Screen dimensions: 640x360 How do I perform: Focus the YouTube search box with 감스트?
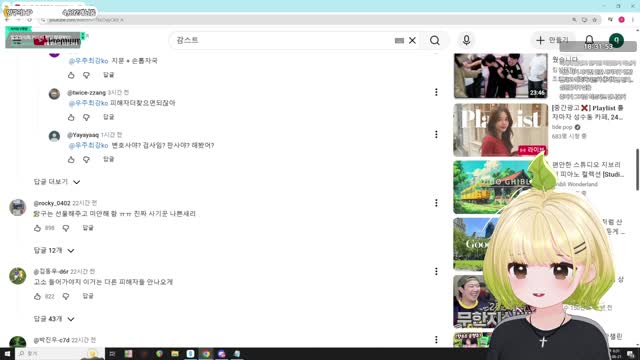point(284,40)
